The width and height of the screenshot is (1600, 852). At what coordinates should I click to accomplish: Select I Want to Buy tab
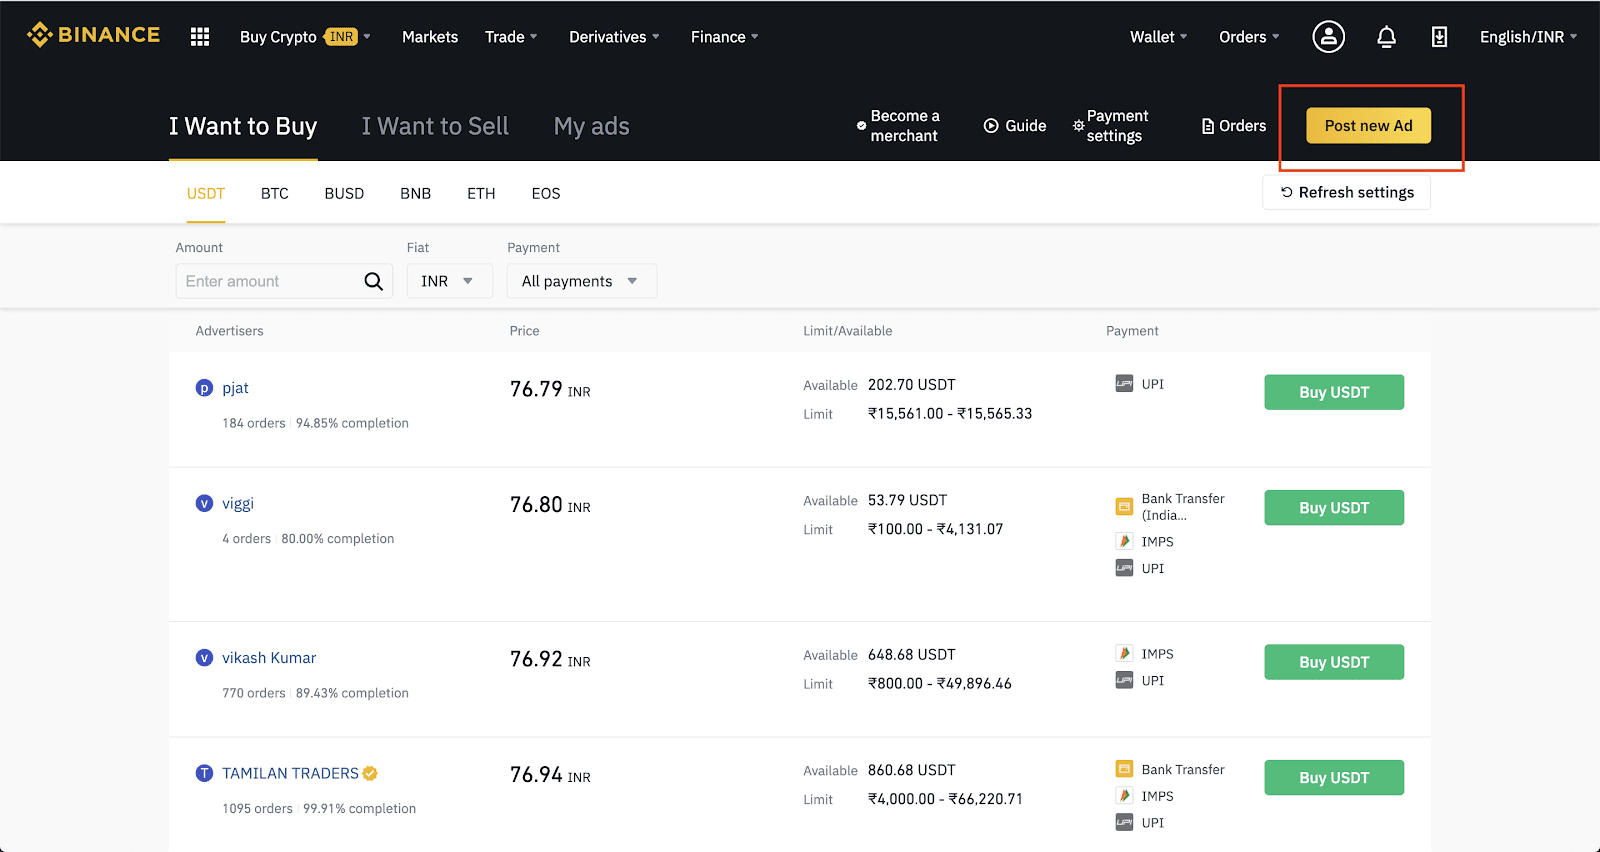[243, 126]
